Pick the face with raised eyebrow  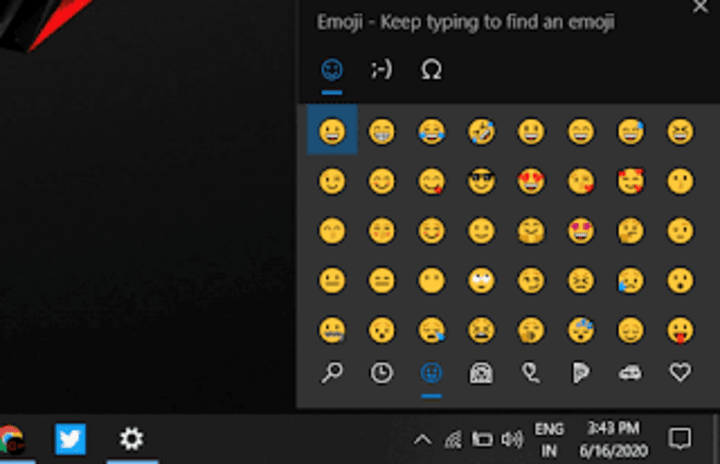click(x=680, y=231)
